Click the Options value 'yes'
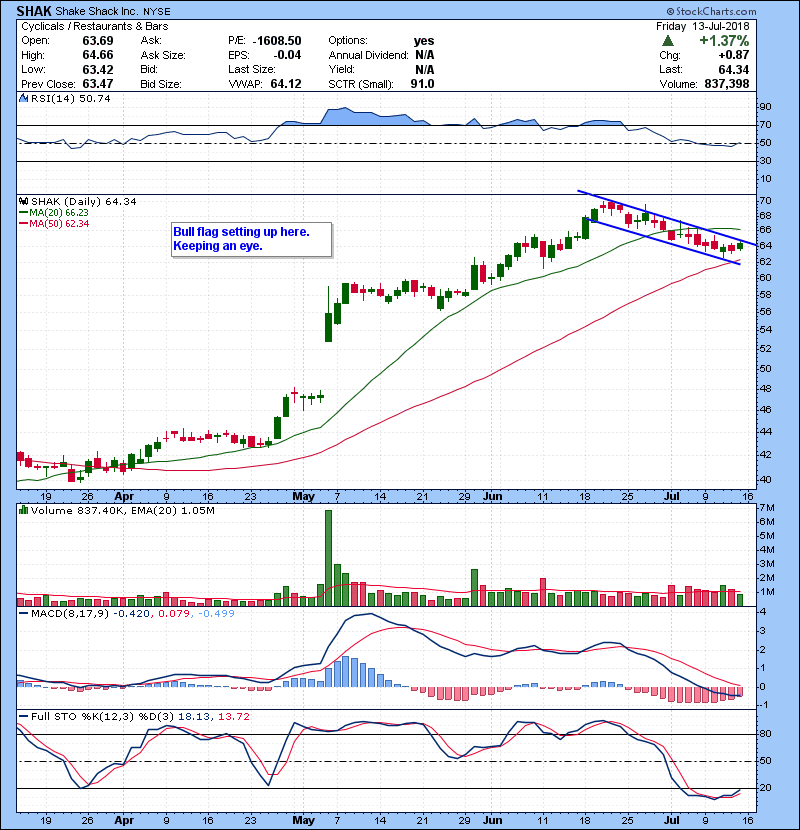The width and height of the screenshot is (800, 830). click(x=424, y=41)
